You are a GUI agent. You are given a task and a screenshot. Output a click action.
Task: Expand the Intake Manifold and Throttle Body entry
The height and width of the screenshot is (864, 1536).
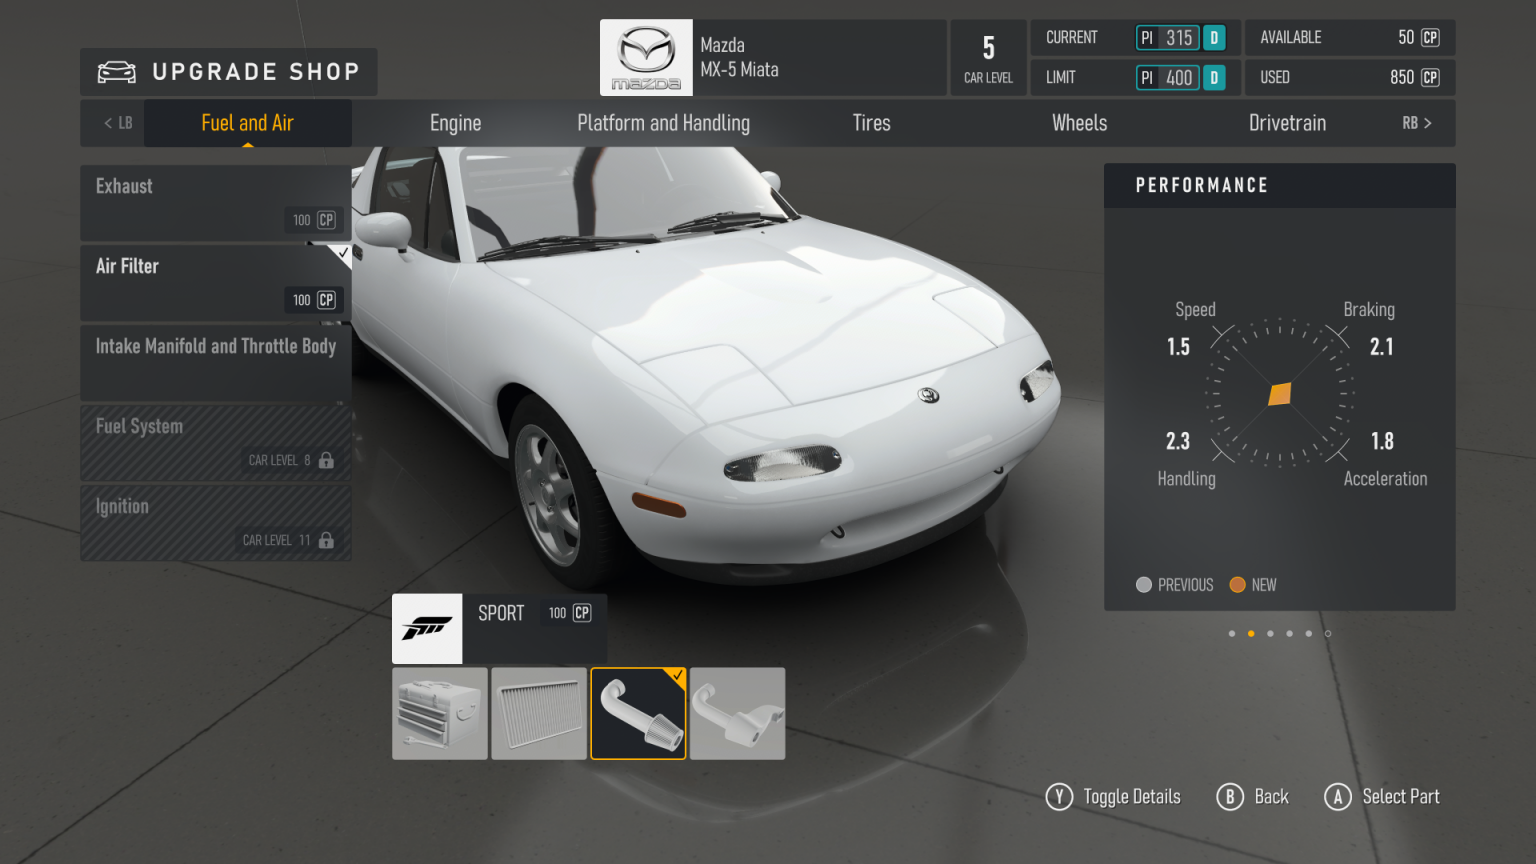click(215, 346)
